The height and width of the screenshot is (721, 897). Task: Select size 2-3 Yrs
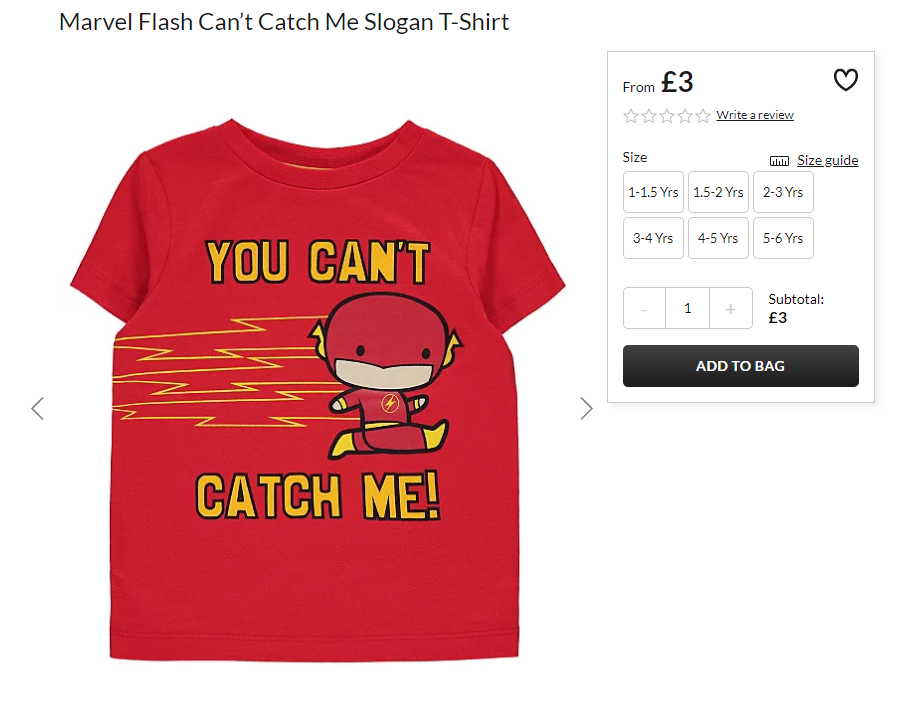(783, 192)
